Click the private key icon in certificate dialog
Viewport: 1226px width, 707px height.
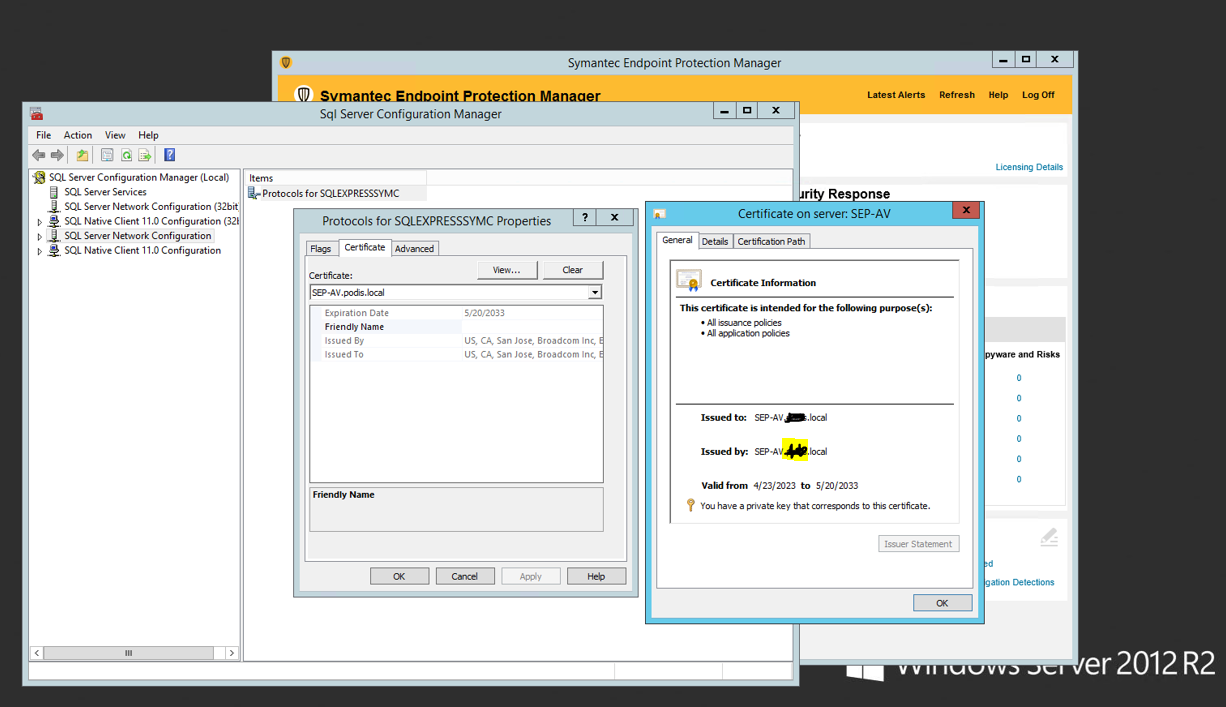pos(690,505)
